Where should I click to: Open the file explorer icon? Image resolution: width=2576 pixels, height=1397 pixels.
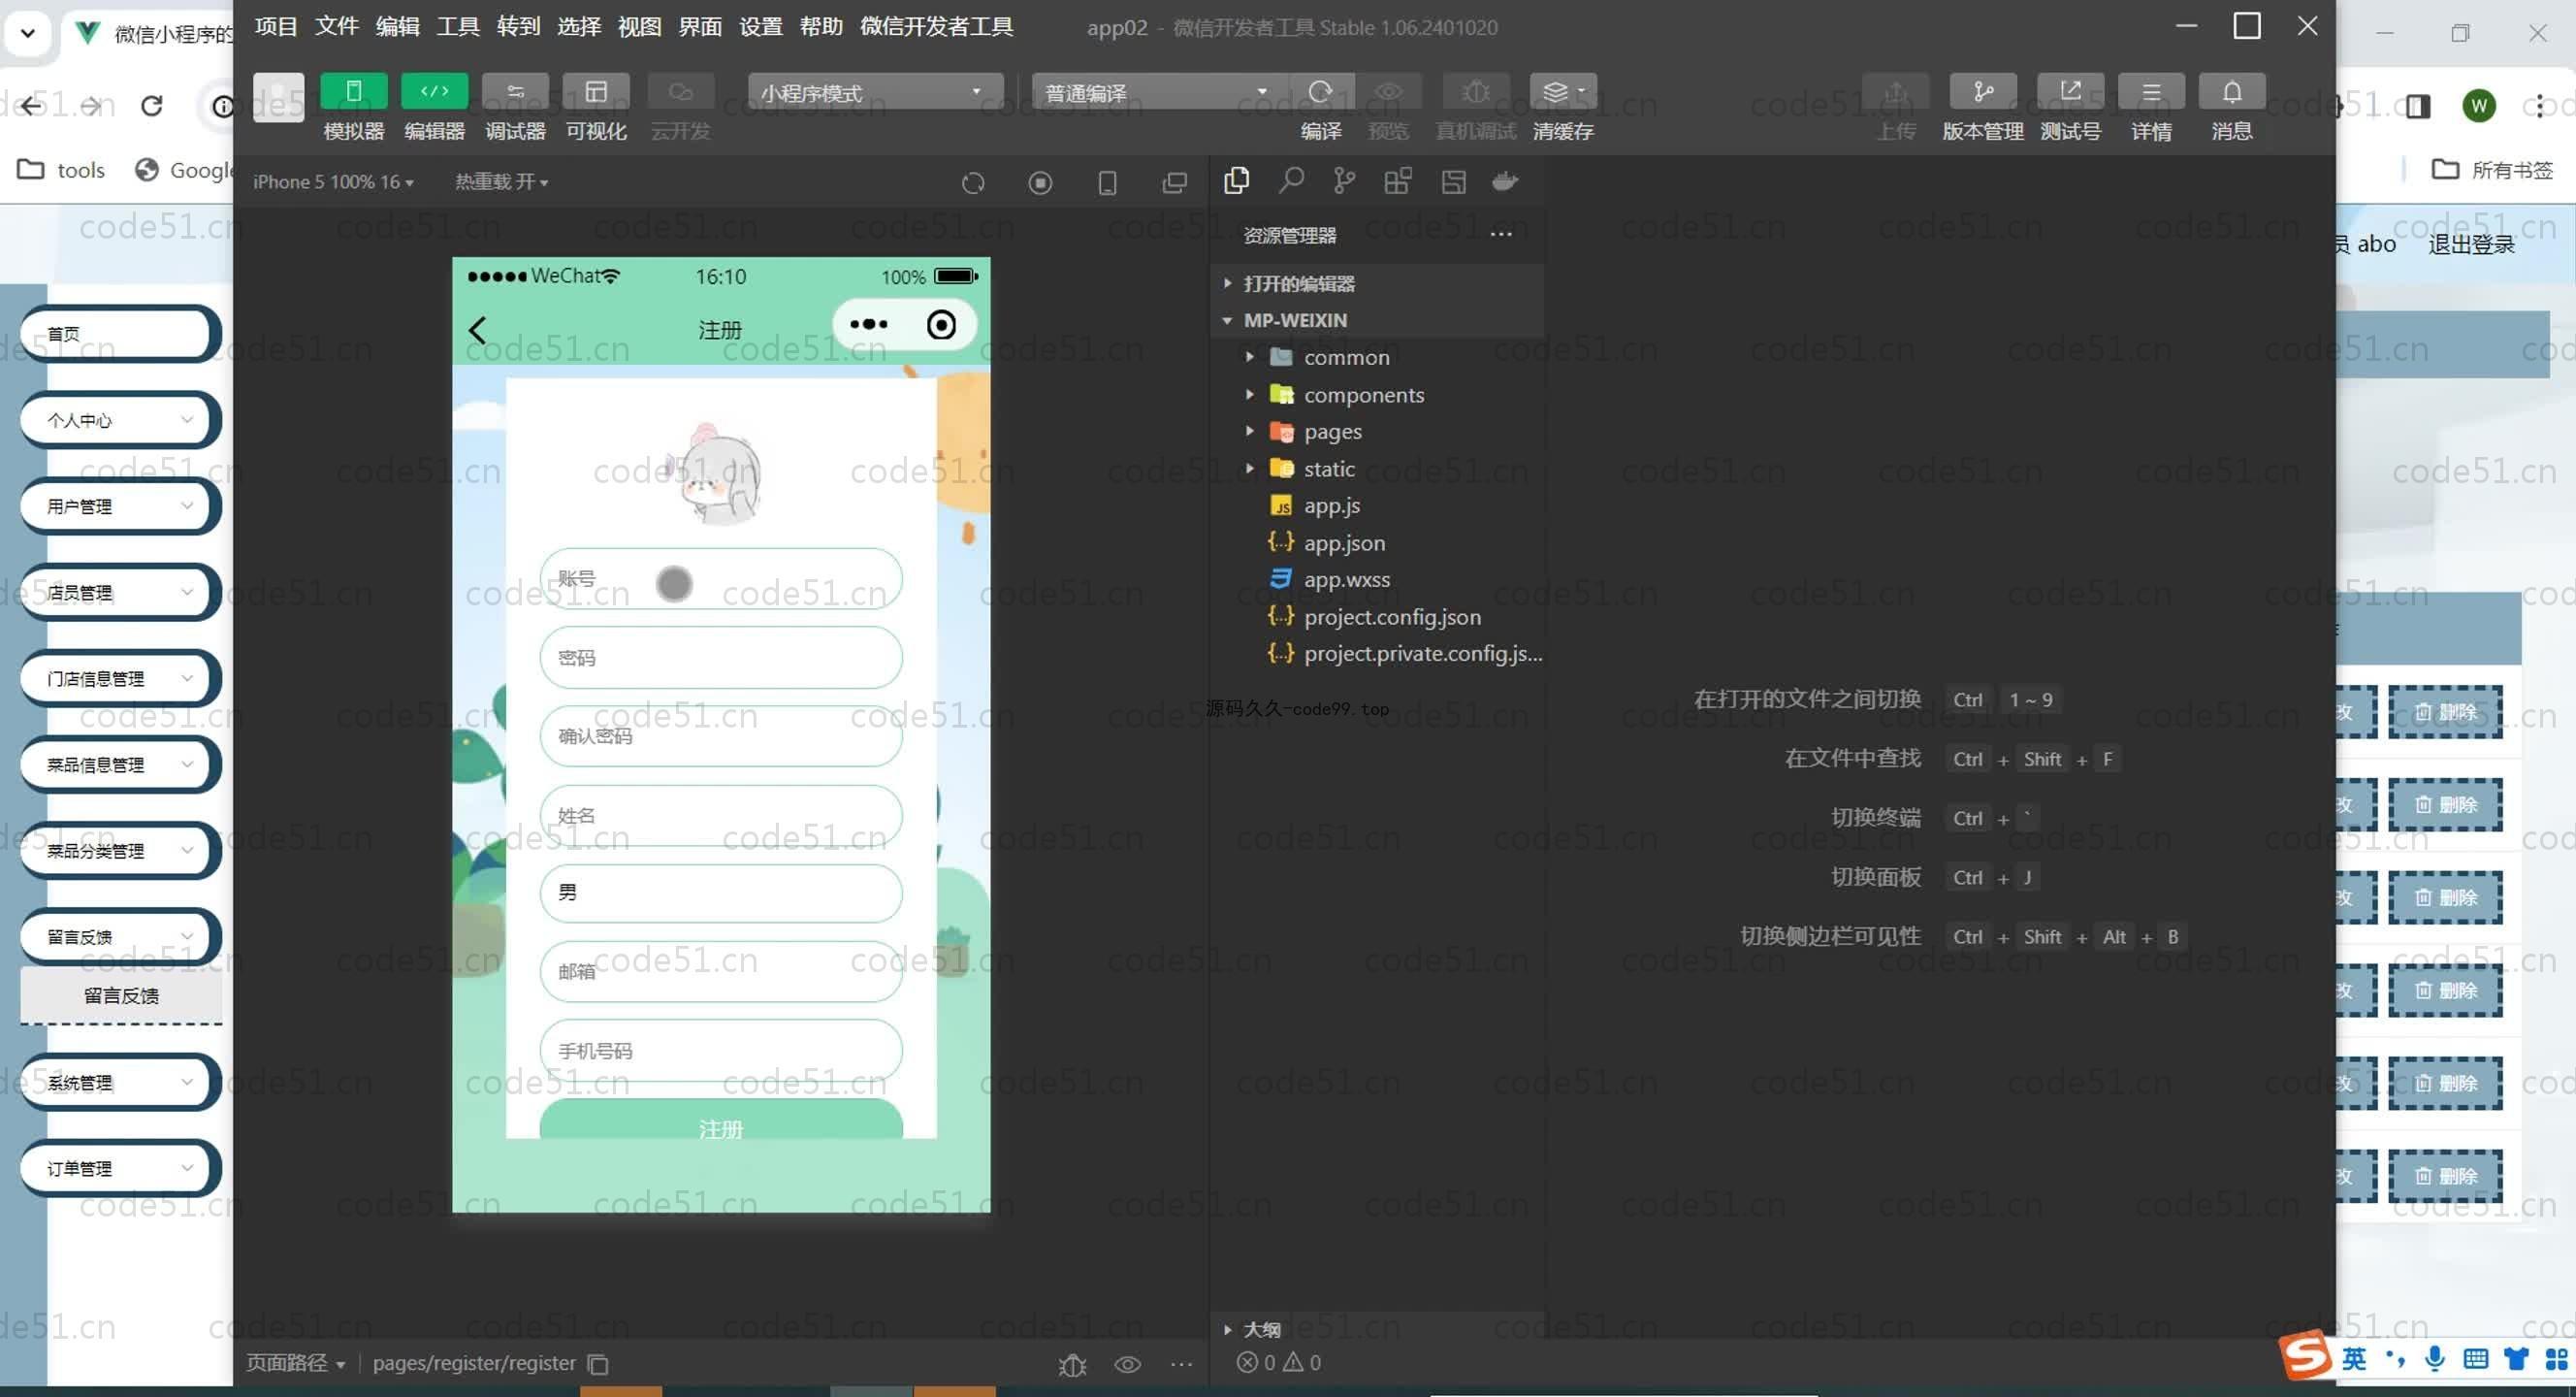point(1236,180)
